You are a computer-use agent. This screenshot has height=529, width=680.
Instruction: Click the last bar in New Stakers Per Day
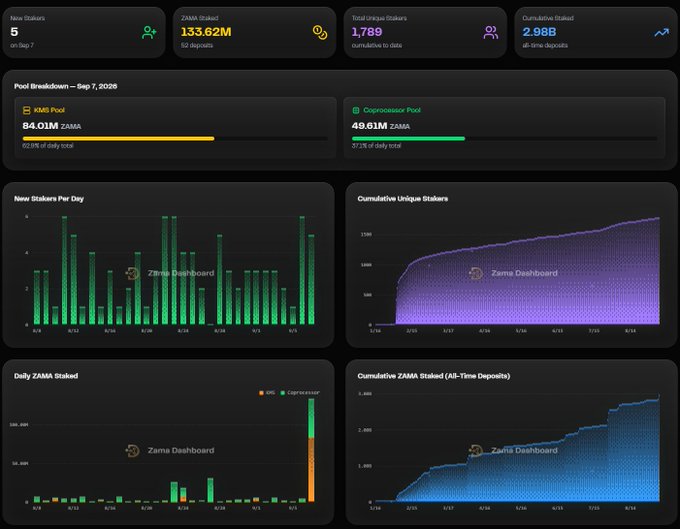[311, 280]
